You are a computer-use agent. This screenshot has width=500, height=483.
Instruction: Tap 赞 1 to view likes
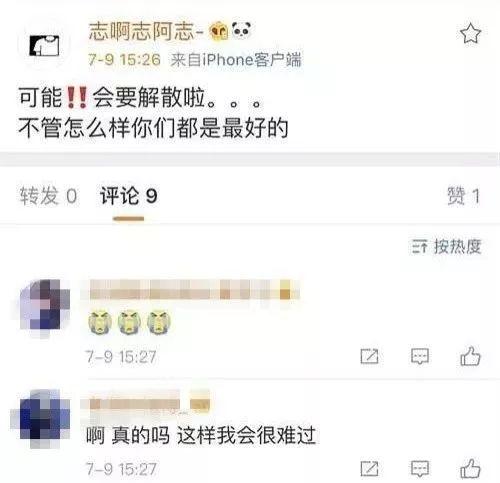point(463,196)
